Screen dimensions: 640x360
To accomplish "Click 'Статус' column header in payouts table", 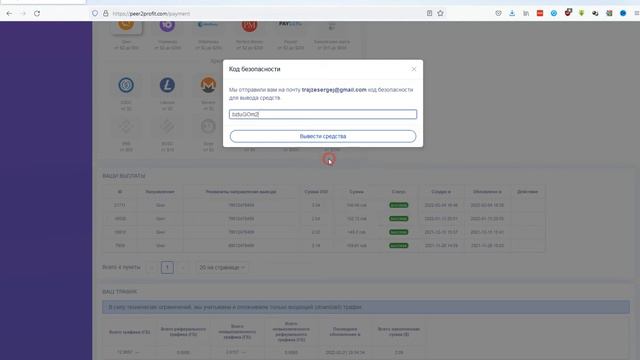I will click(398, 191).
